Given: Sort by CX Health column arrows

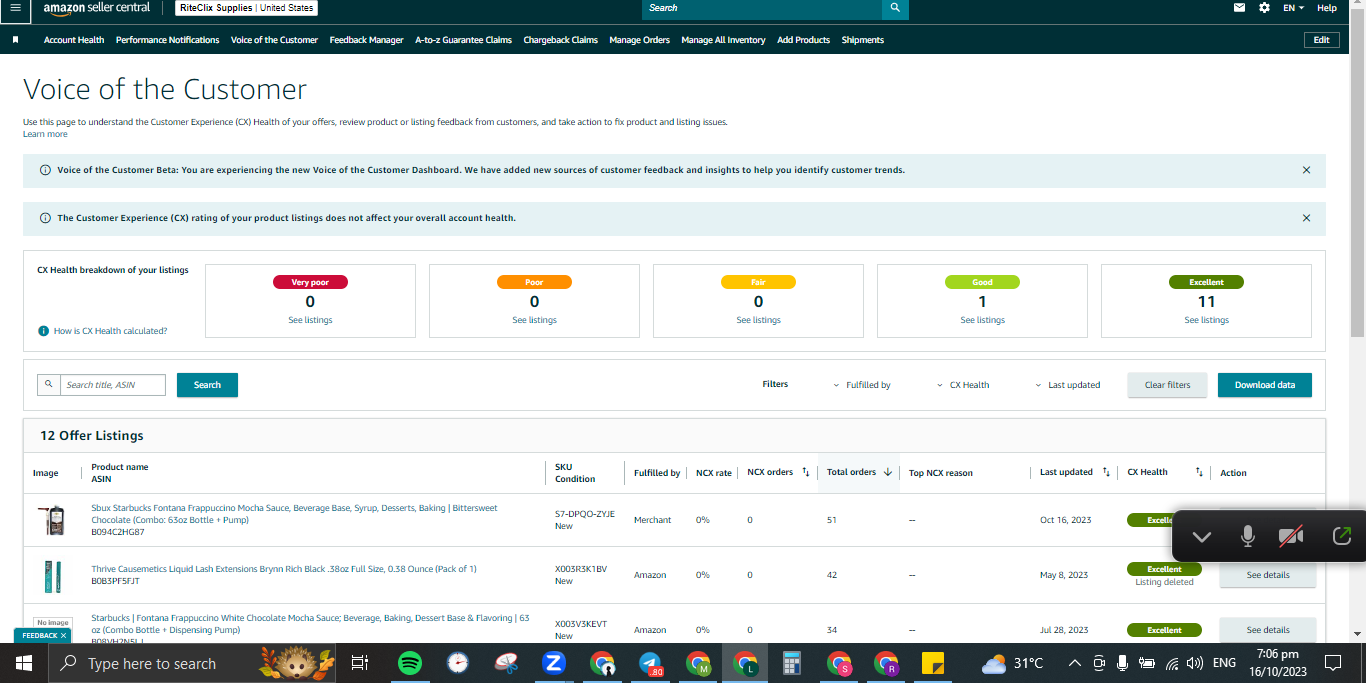Looking at the screenshot, I should [x=1199, y=472].
